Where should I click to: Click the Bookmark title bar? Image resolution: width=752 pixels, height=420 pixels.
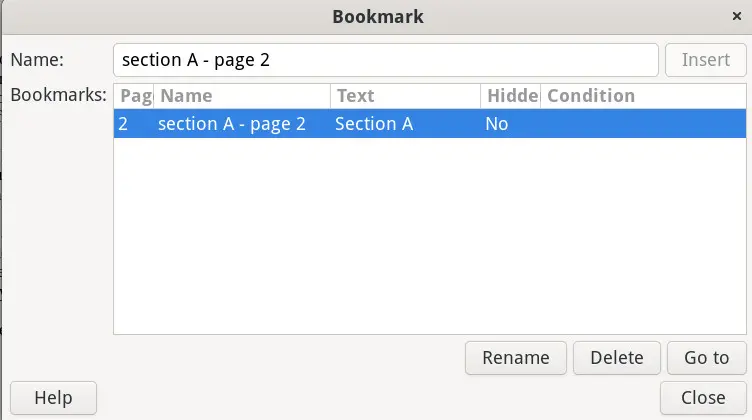pos(376,16)
